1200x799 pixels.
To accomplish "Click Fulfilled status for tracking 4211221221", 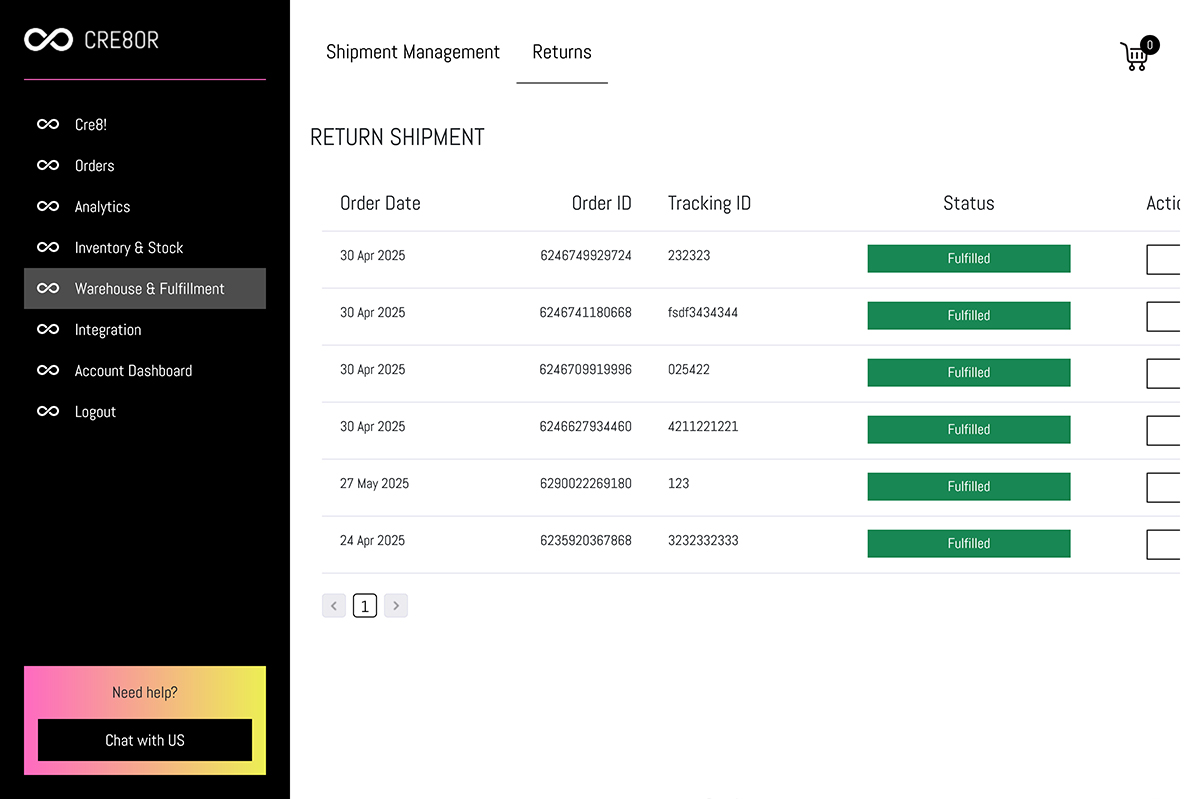I will click(969, 429).
